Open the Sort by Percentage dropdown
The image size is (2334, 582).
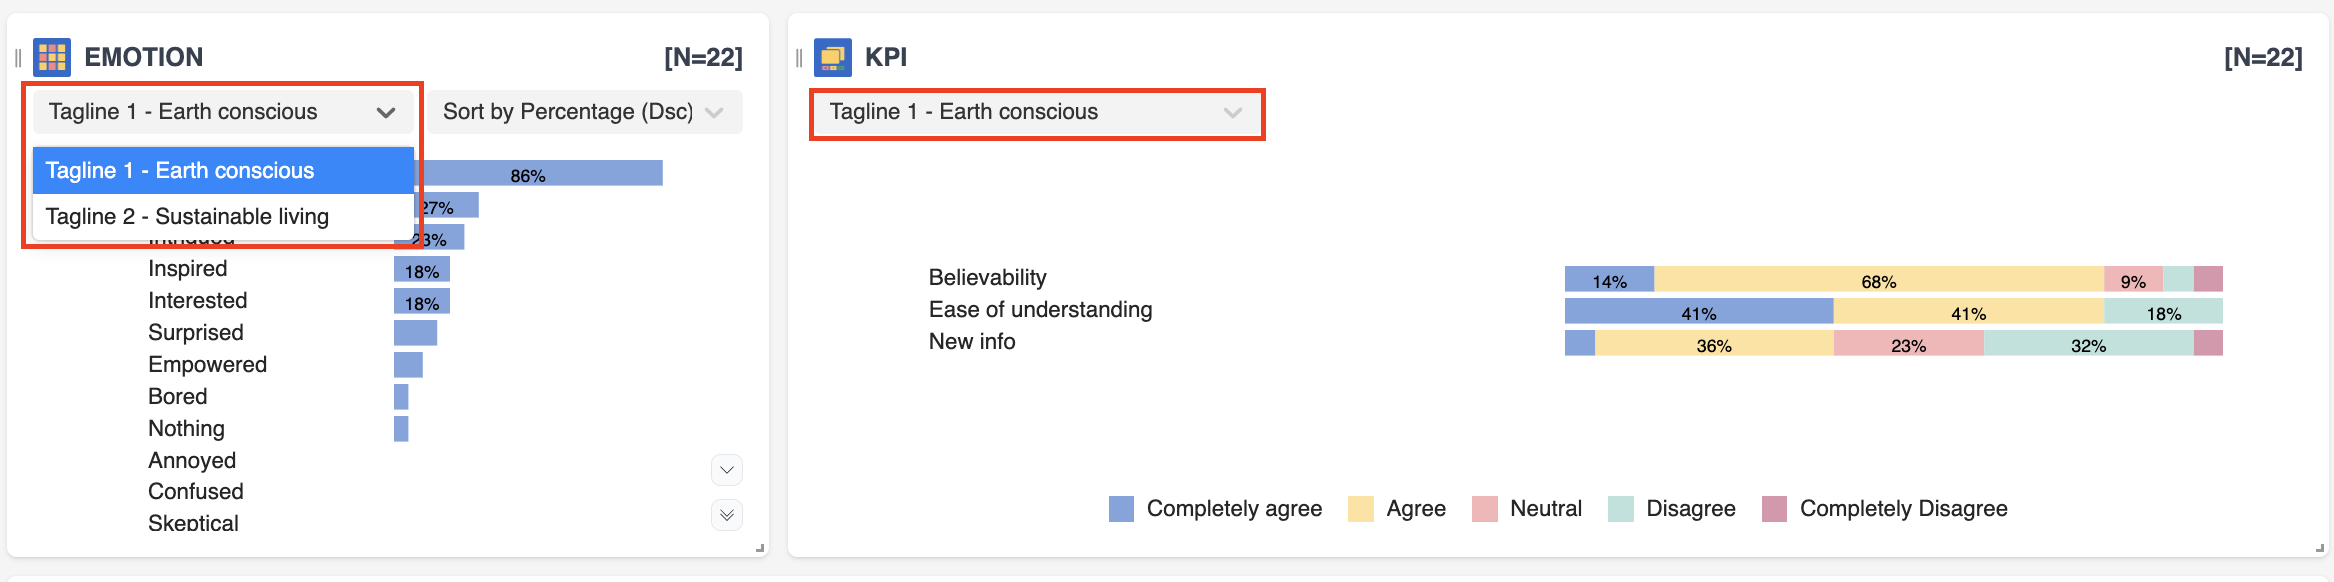pyautogui.click(x=585, y=112)
